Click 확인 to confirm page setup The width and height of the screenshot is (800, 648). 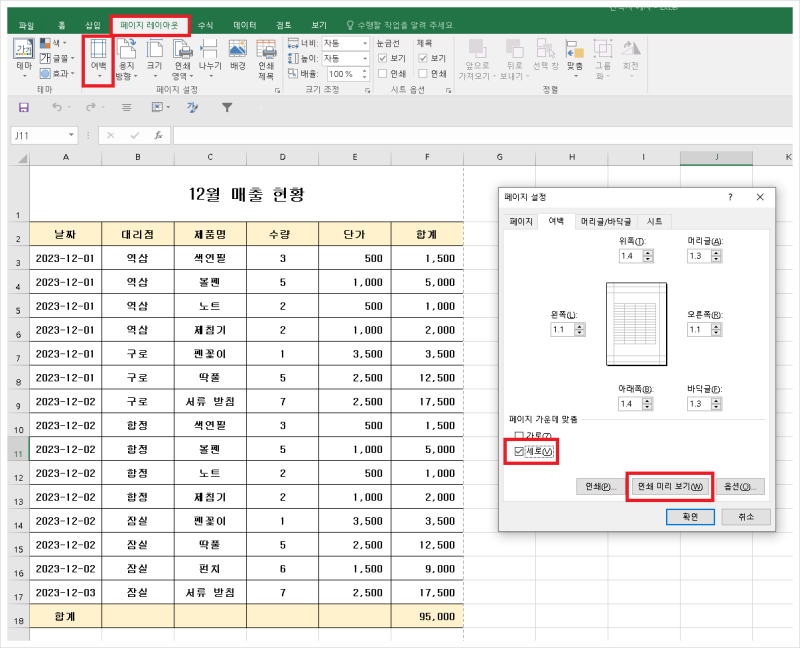coord(690,517)
